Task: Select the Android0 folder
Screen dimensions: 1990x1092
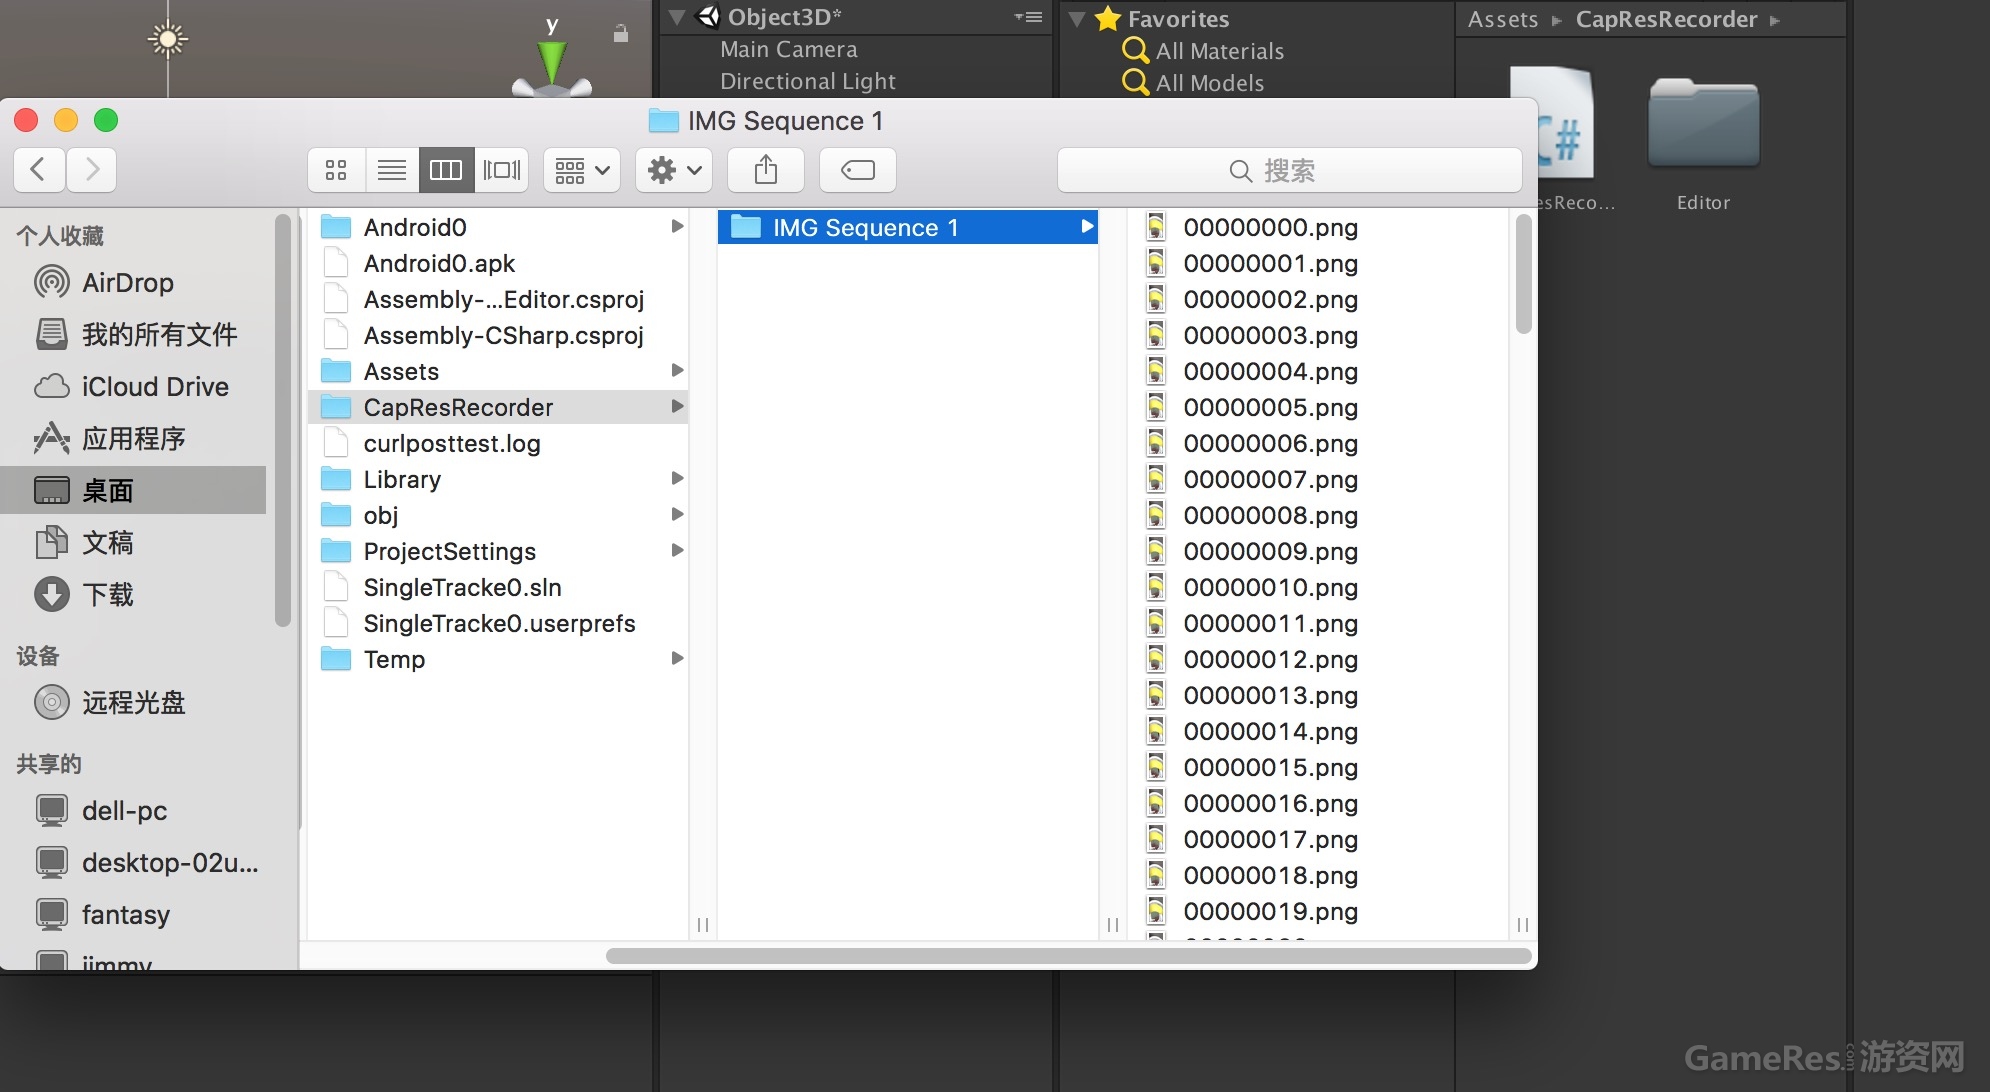Action: point(498,227)
